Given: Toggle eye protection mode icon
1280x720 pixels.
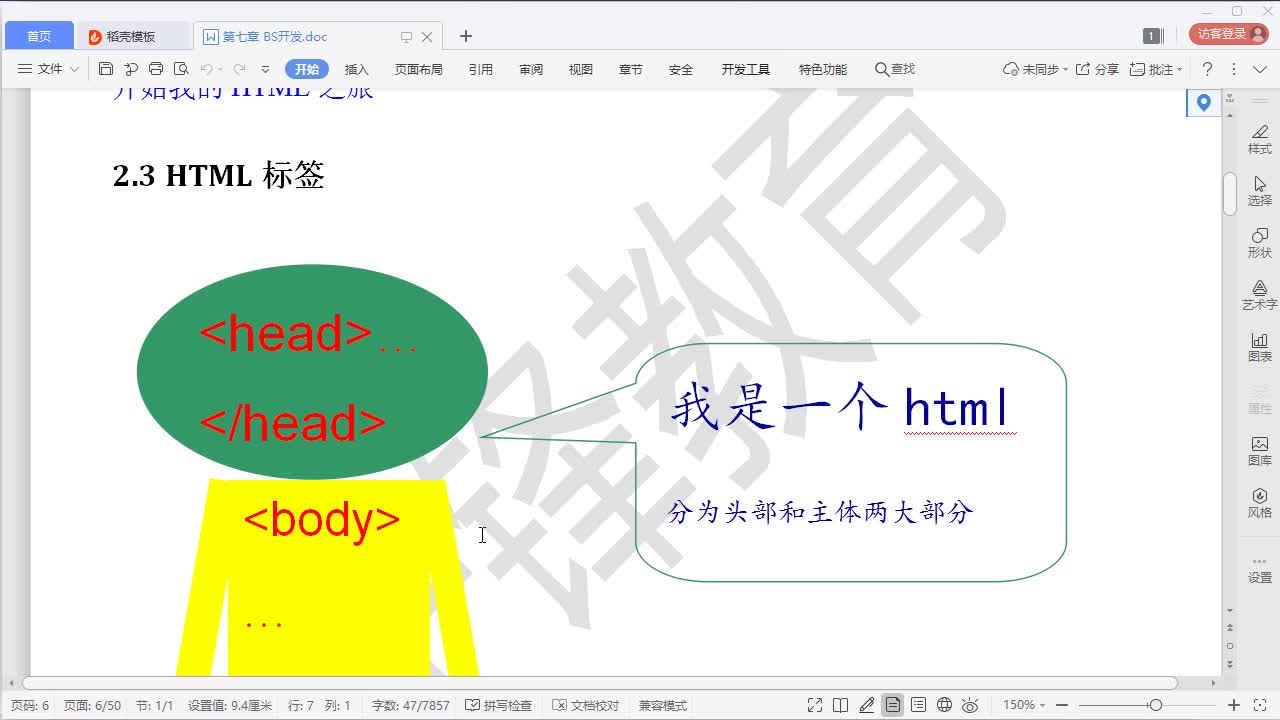Looking at the screenshot, I should [x=969, y=705].
